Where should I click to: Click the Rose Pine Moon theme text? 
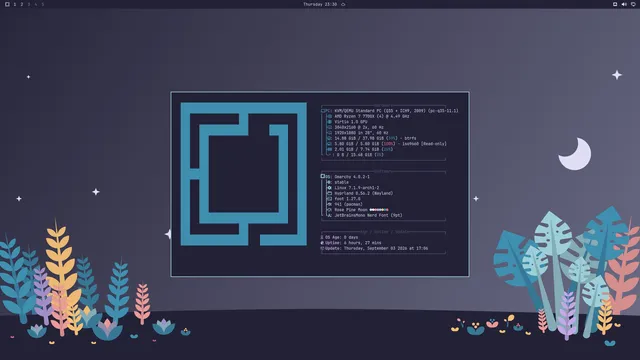pos(351,210)
